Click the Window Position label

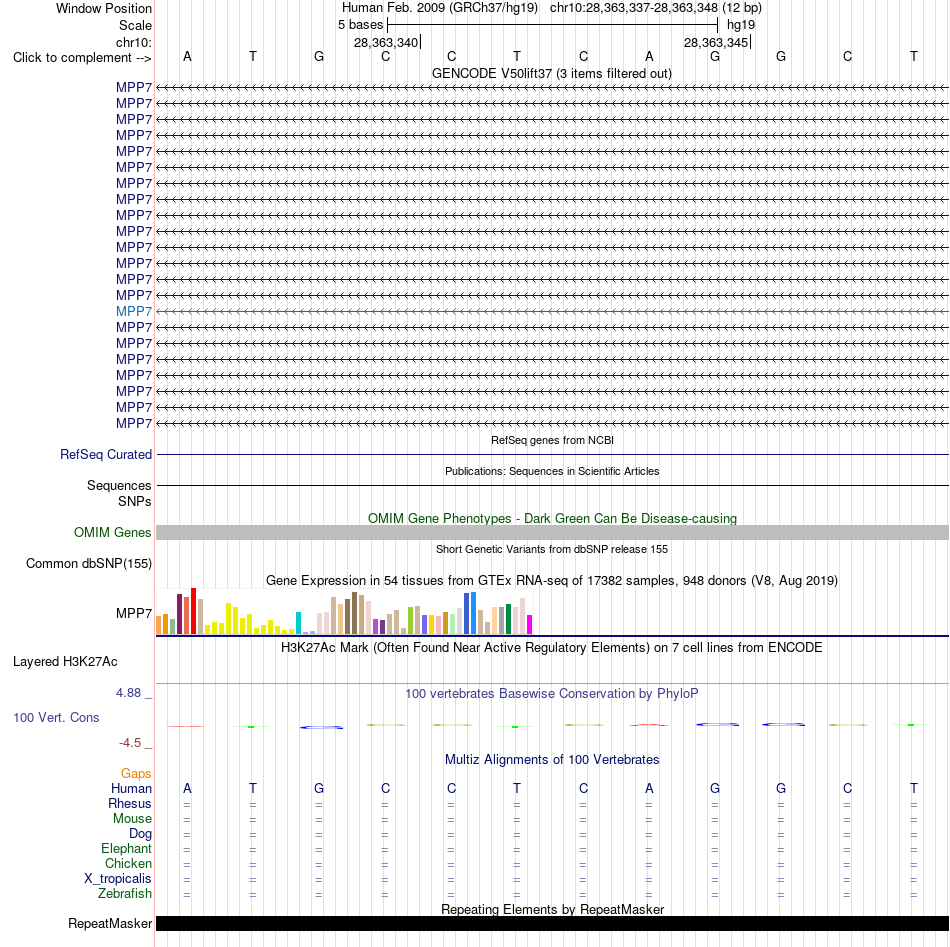click(x=104, y=8)
